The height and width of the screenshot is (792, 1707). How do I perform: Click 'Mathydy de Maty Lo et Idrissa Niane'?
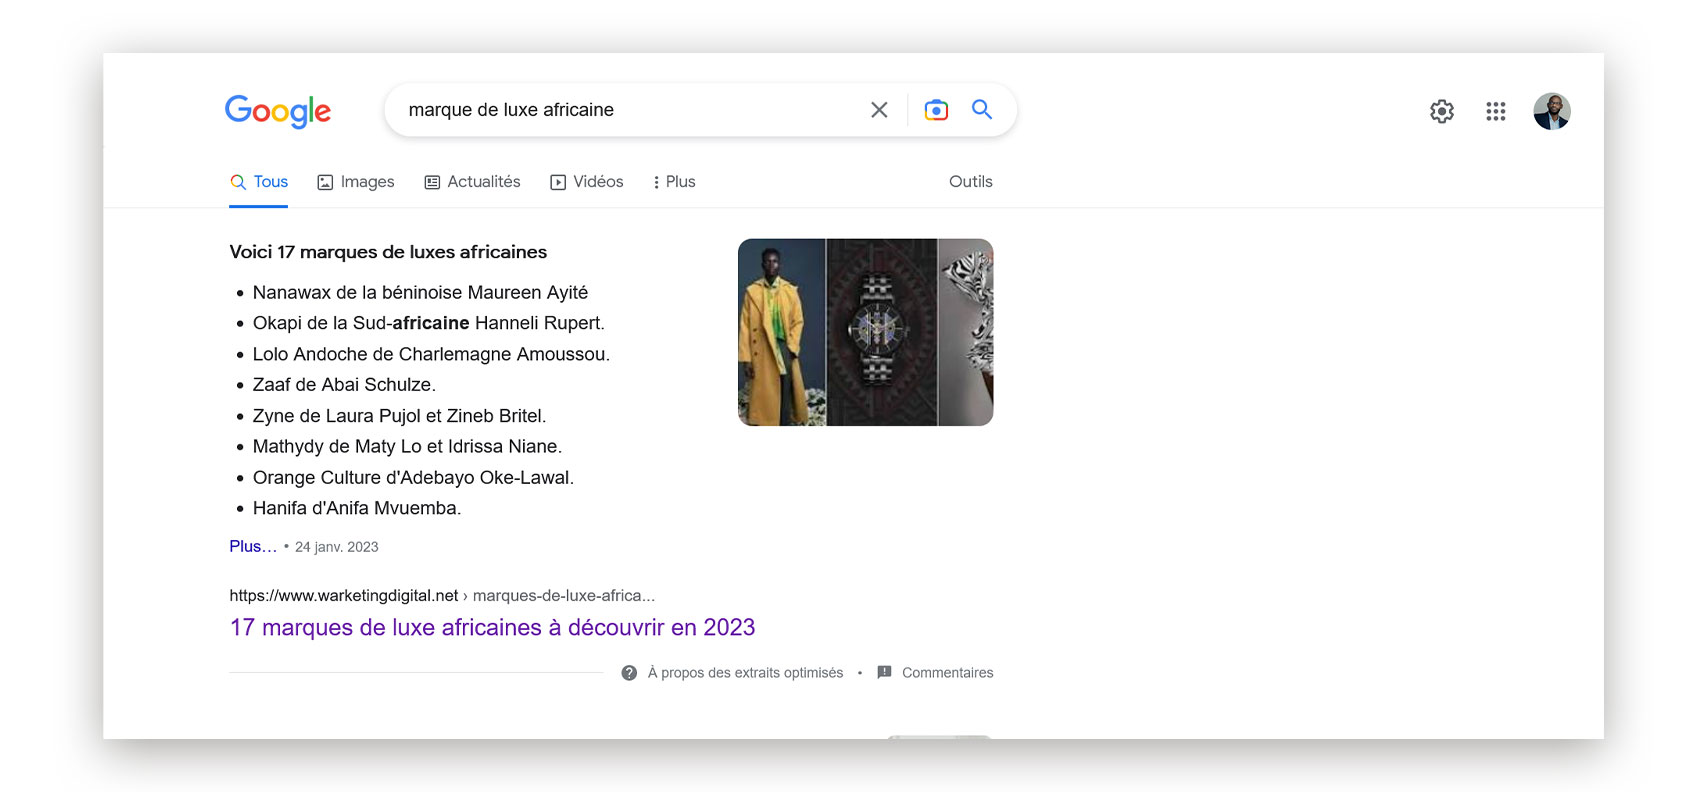407,446
